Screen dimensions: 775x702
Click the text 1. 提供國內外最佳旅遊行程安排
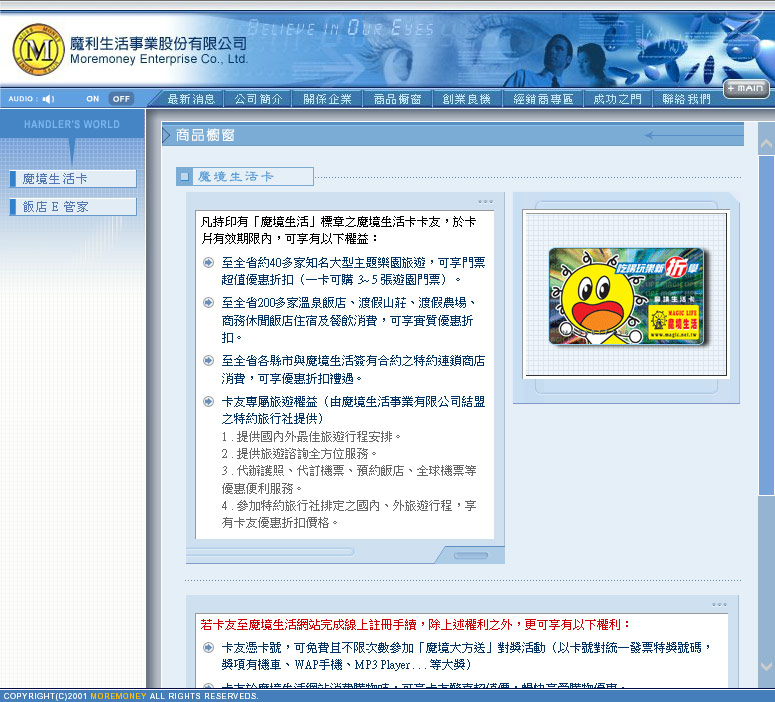pyautogui.click(x=311, y=437)
